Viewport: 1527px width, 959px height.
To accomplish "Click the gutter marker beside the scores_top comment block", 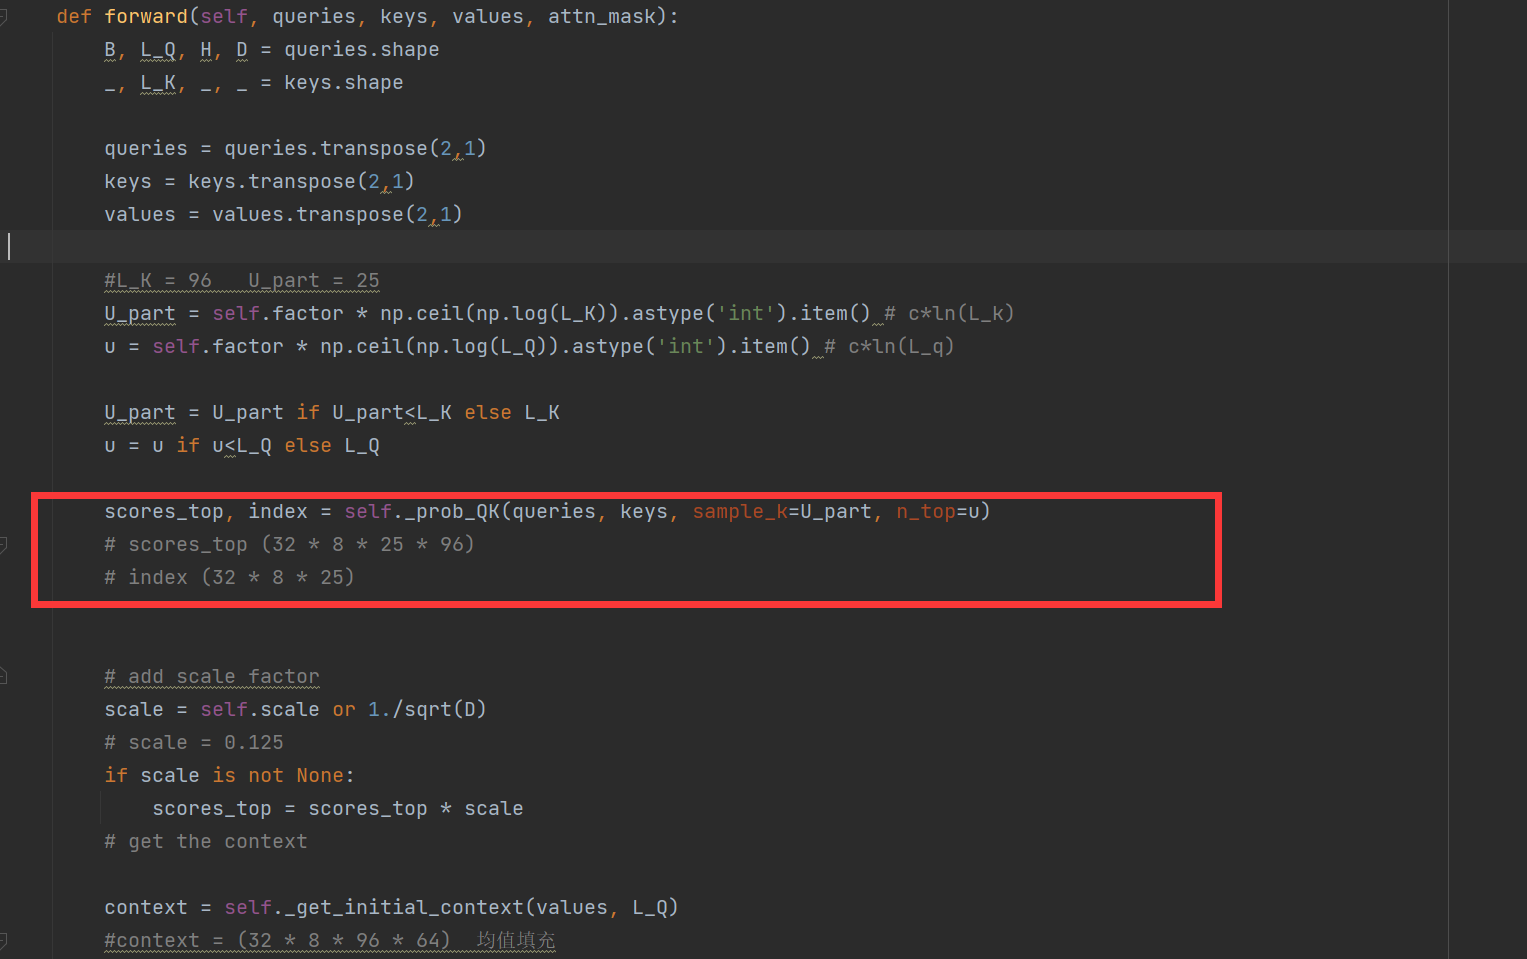I will [4, 545].
